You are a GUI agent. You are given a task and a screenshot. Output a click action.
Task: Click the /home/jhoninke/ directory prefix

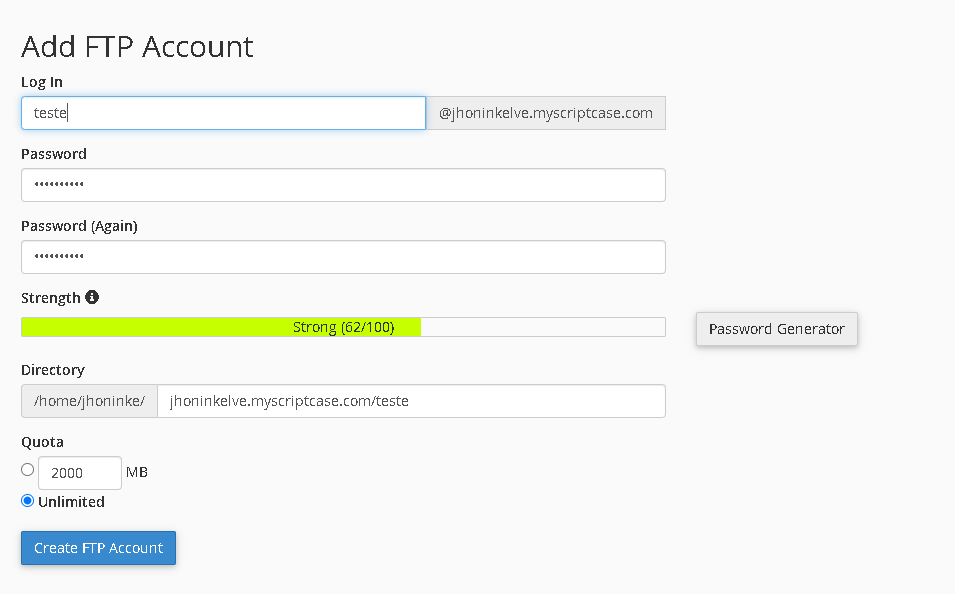coord(90,401)
